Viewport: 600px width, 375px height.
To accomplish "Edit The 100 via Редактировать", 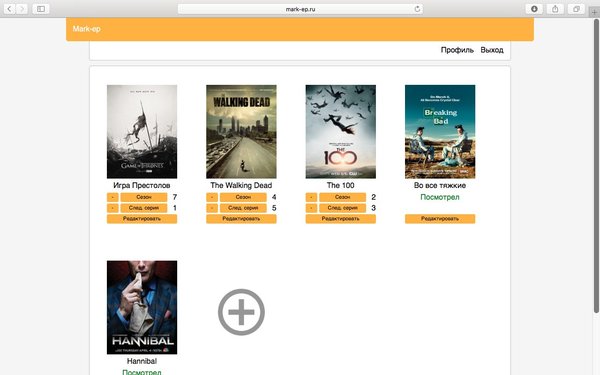I will coord(341,219).
